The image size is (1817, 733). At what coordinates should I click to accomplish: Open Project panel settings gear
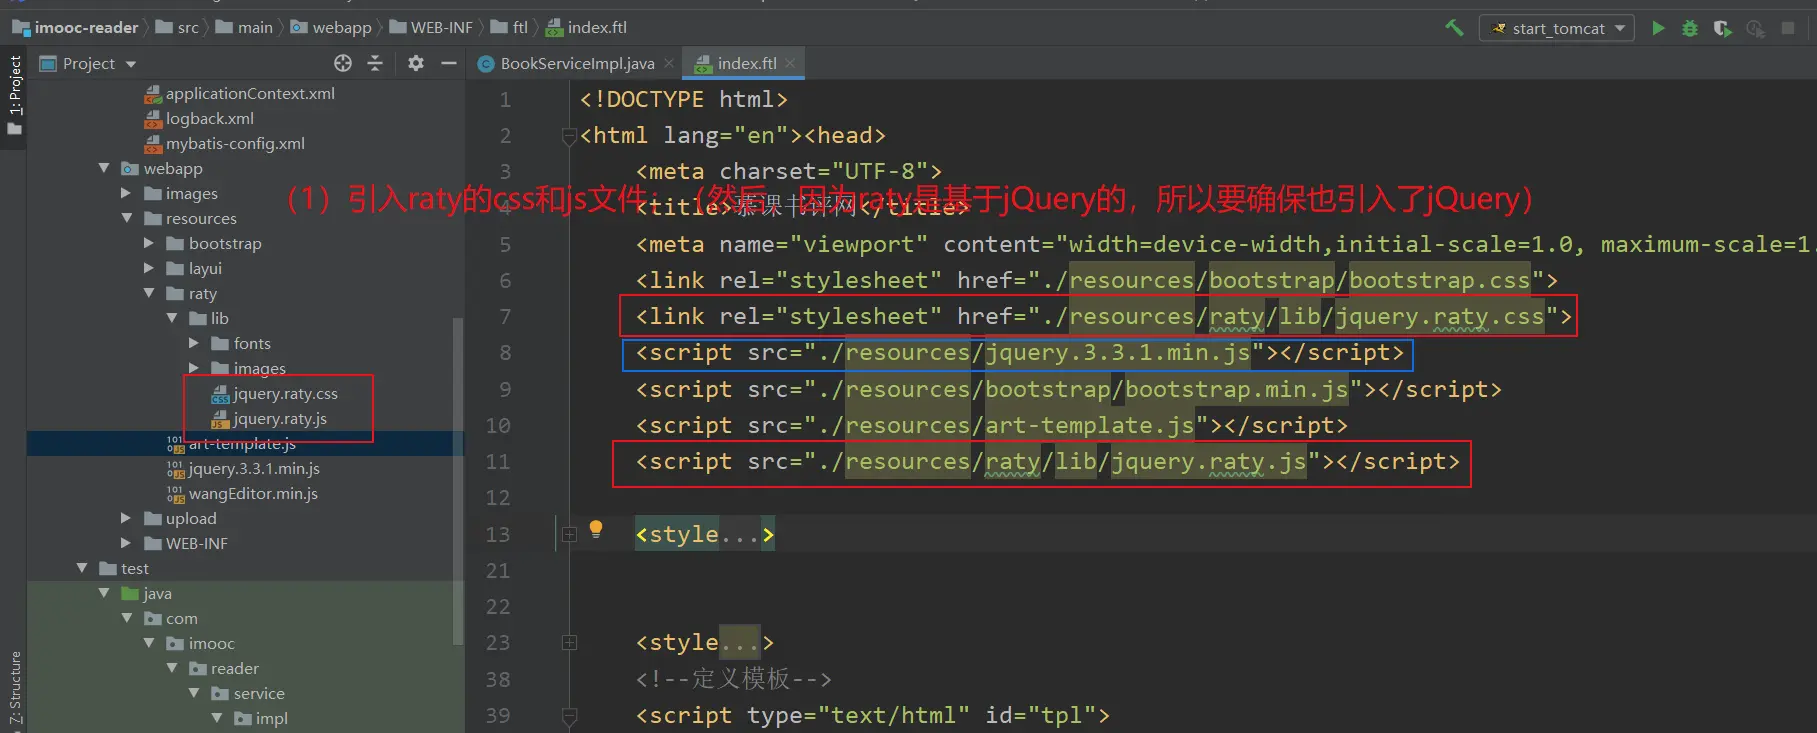pos(416,63)
